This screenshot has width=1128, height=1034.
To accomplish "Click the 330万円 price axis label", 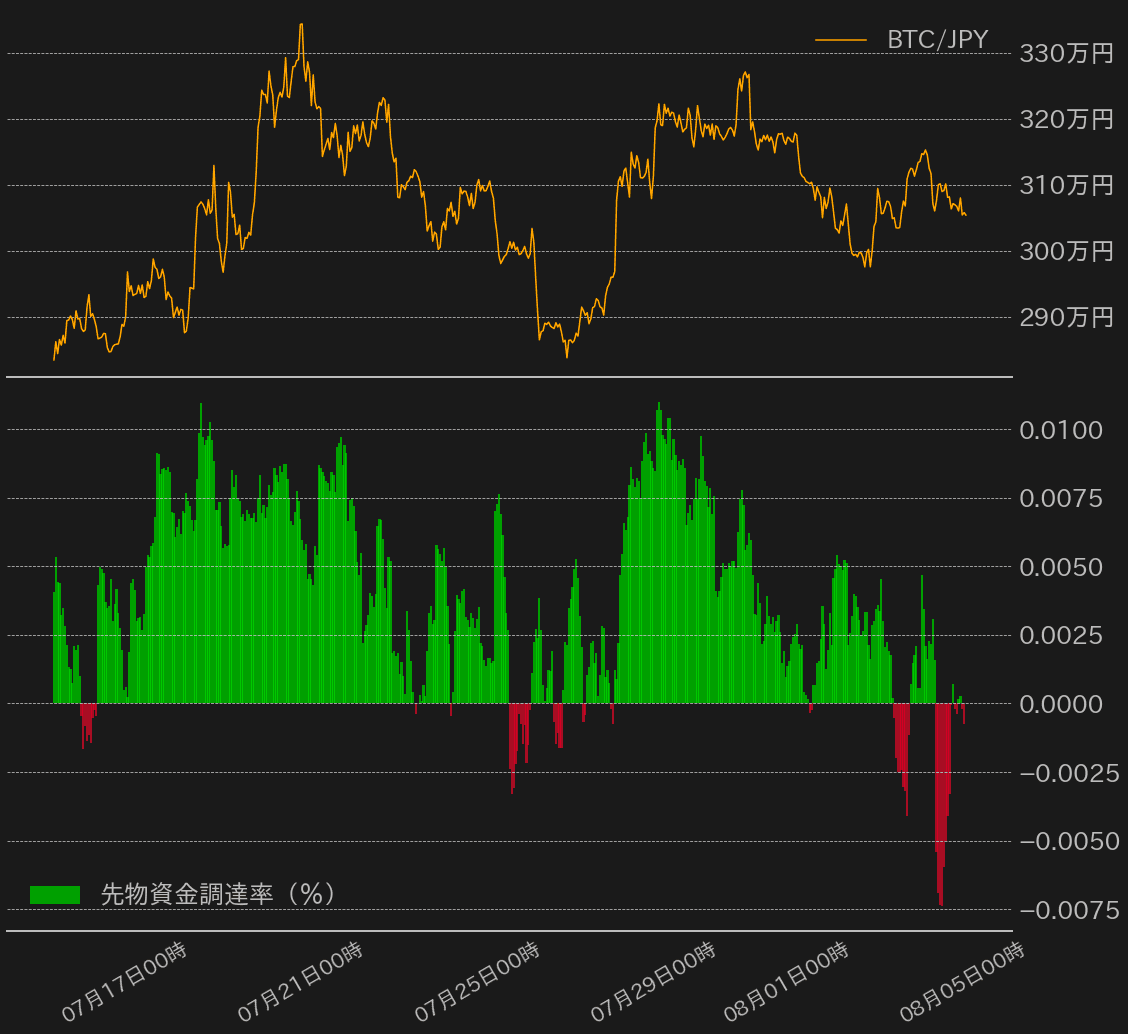I will 1065,54.
